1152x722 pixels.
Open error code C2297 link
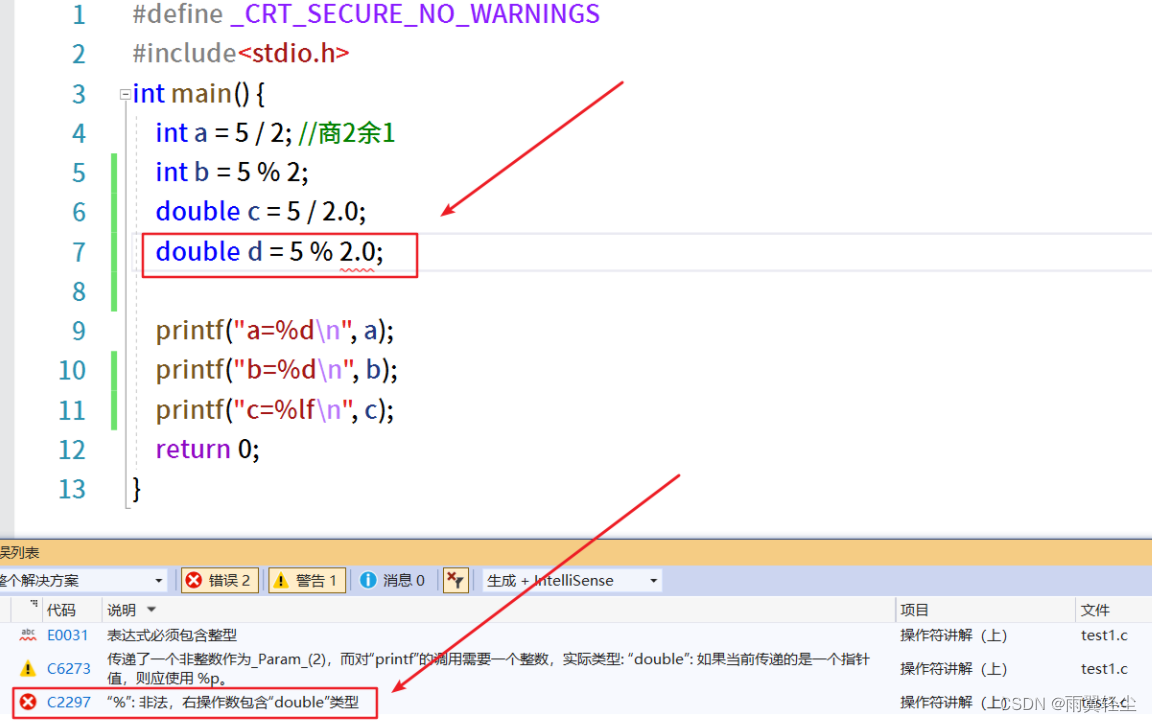(68, 702)
